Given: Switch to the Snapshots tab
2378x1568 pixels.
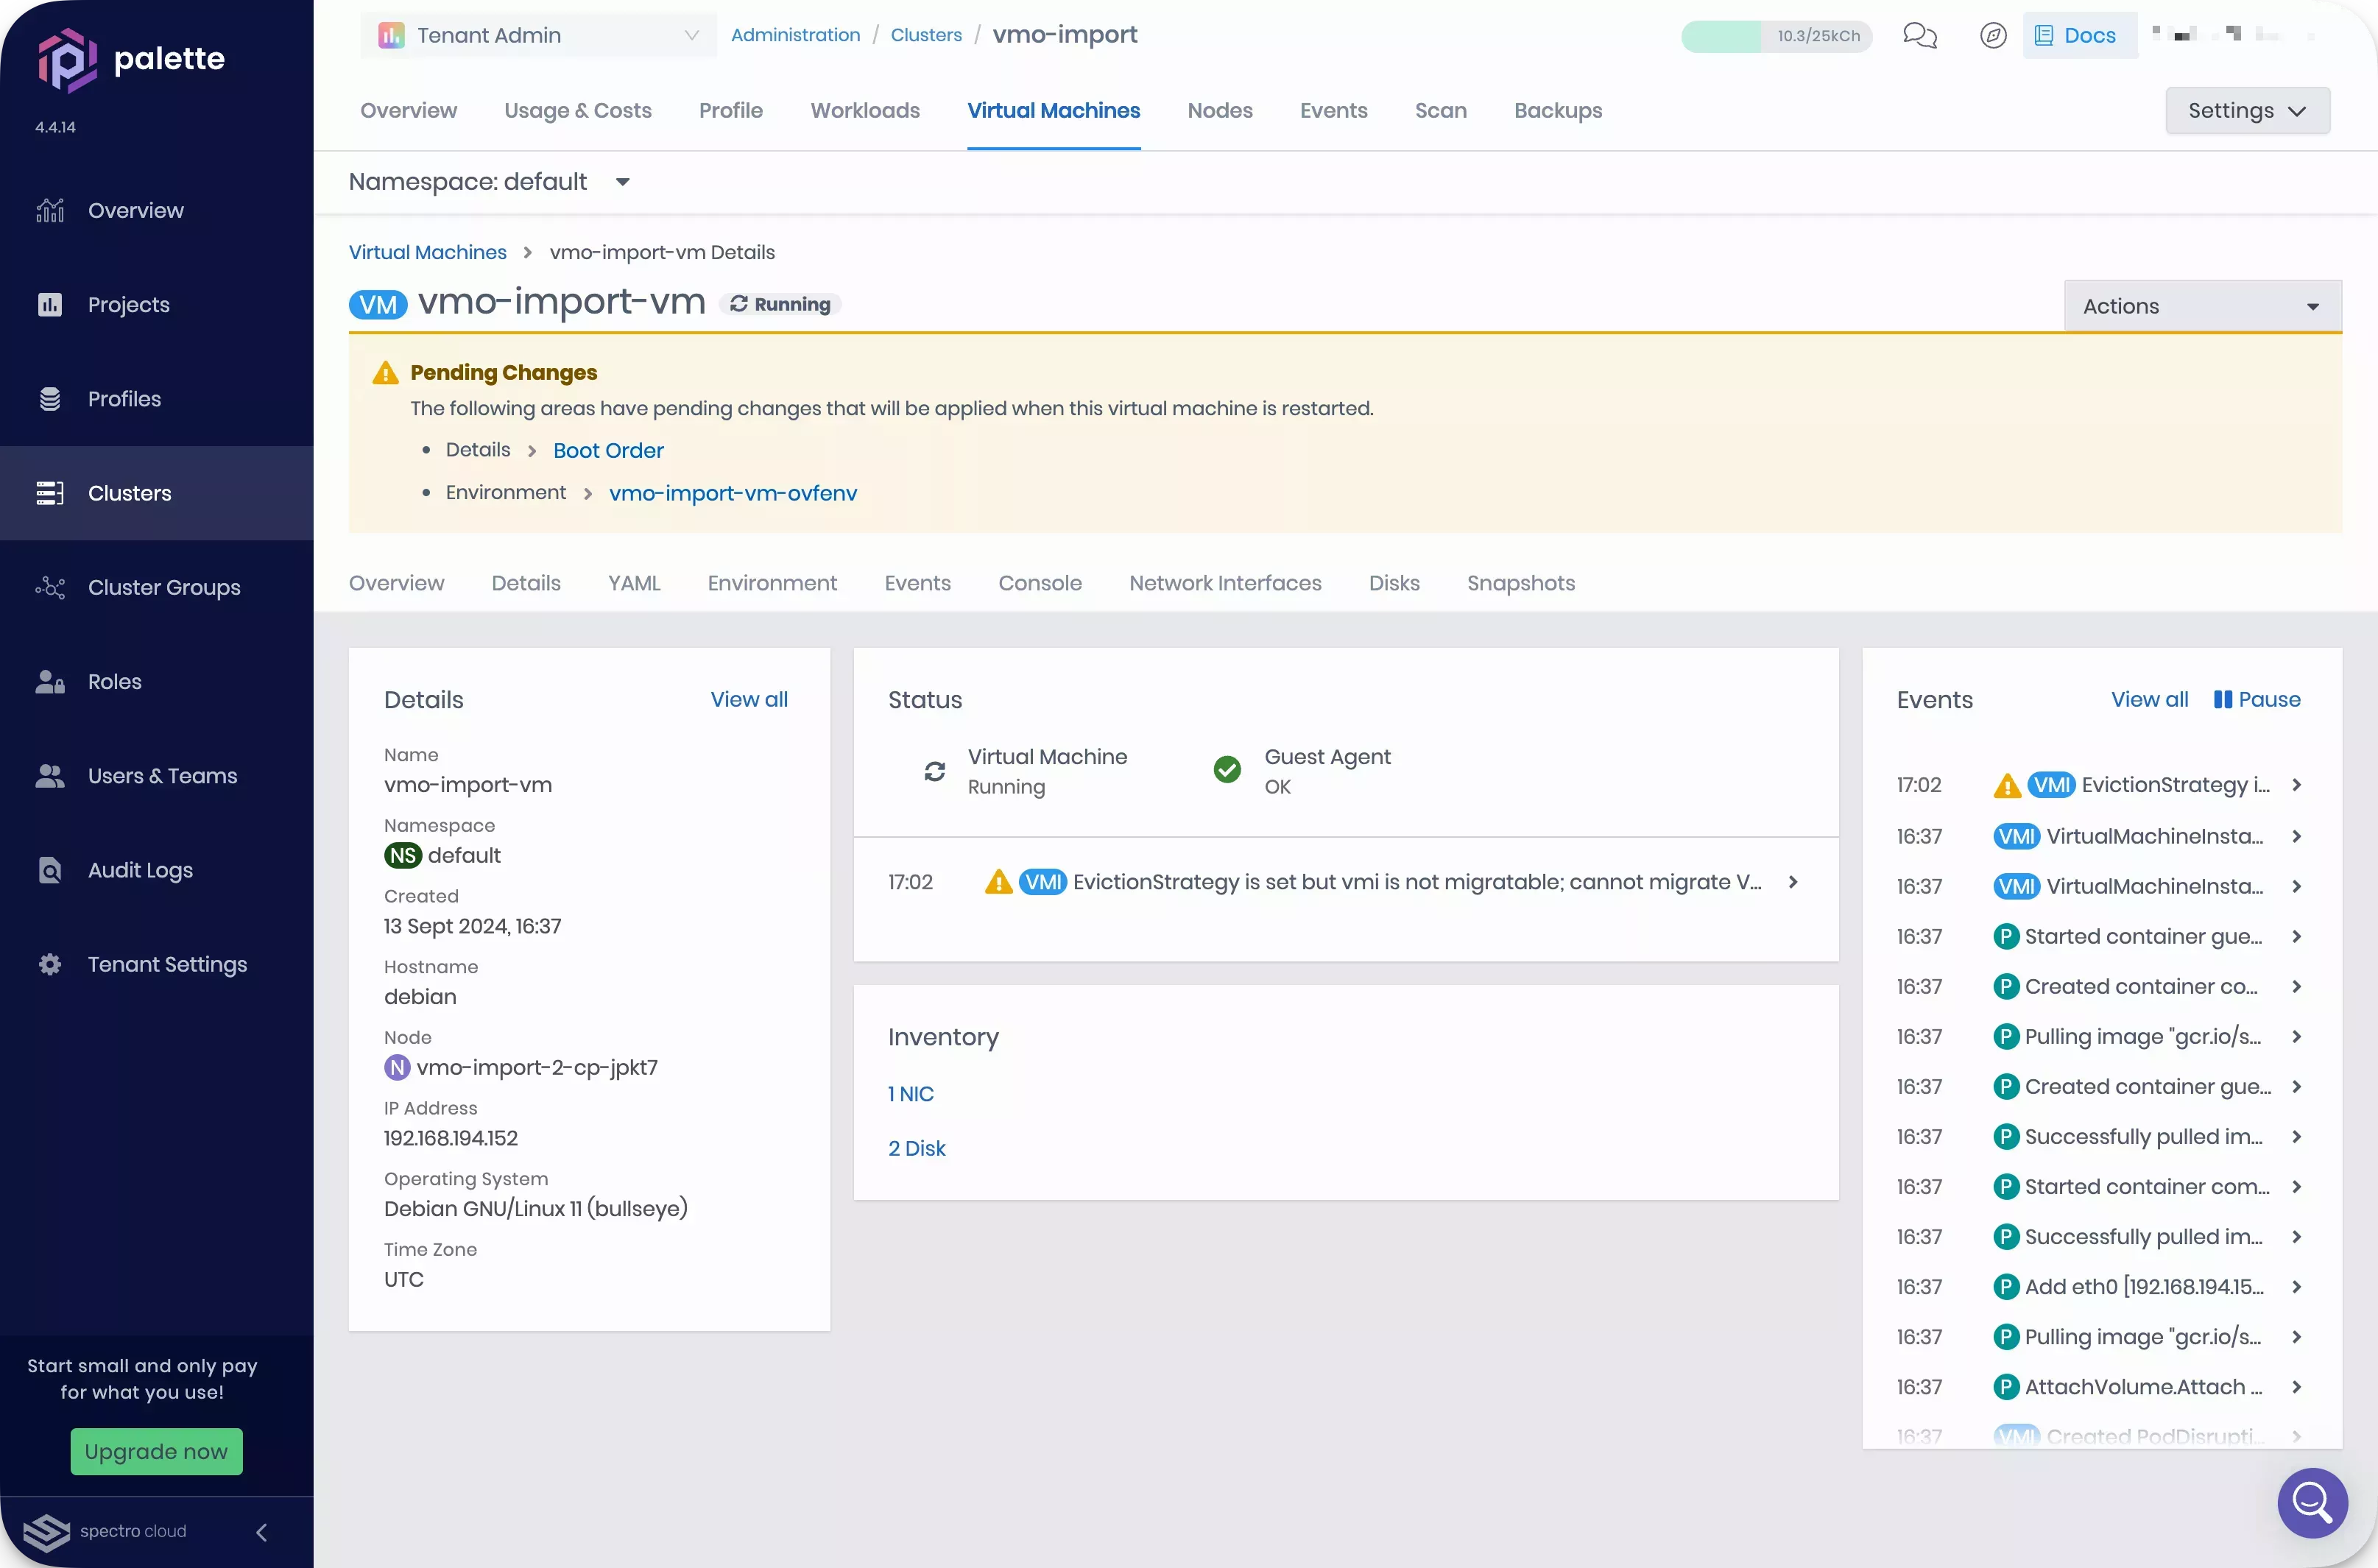Looking at the screenshot, I should pyautogui.click(x=1520, y=583).
